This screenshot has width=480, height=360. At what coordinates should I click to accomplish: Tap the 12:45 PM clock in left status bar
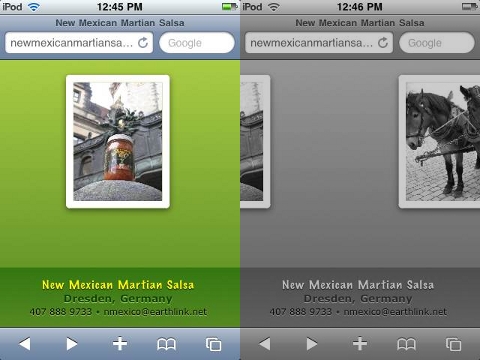pos(120,7)
